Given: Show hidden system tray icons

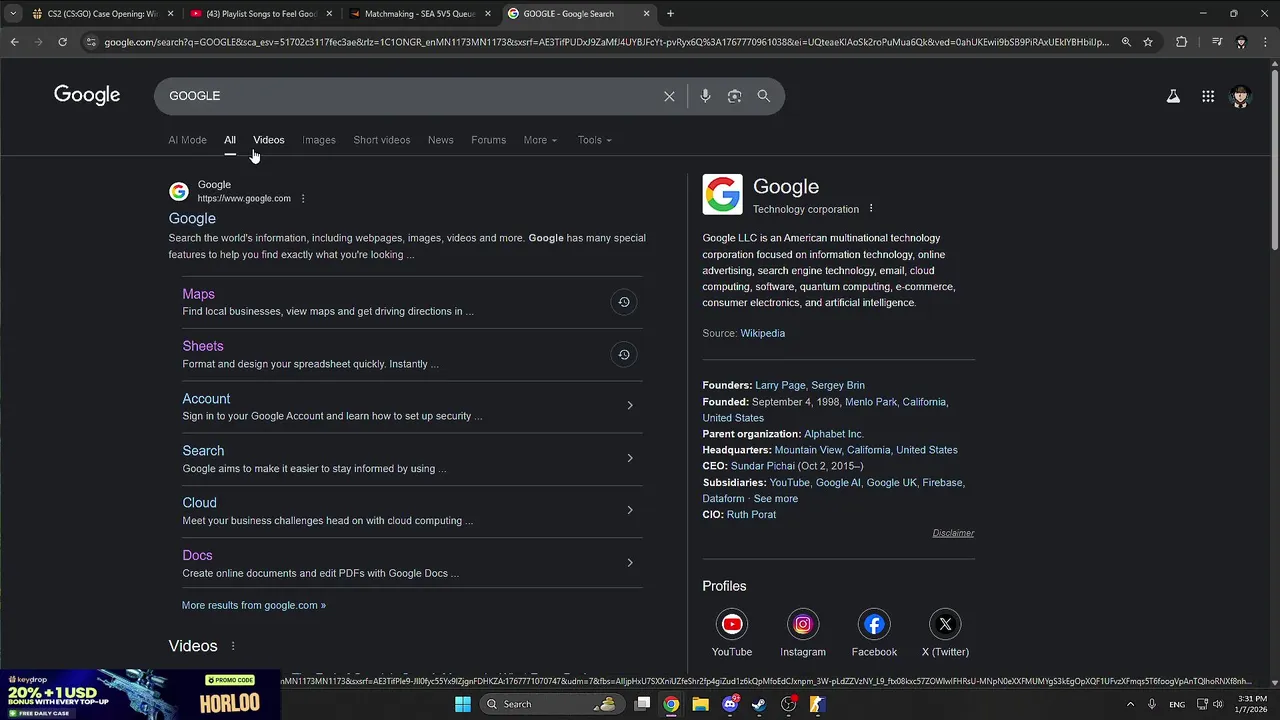Looking at the screenshot, I should 1131,704.
